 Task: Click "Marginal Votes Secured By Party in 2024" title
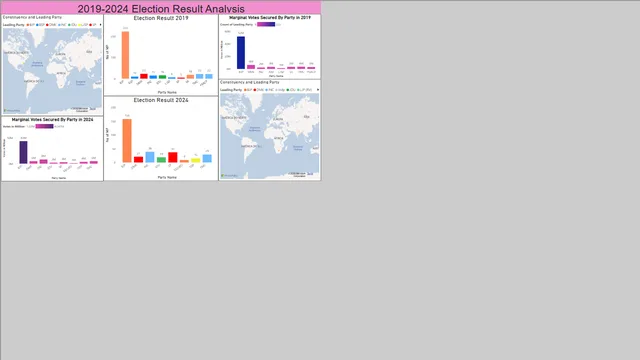(52, 120)
